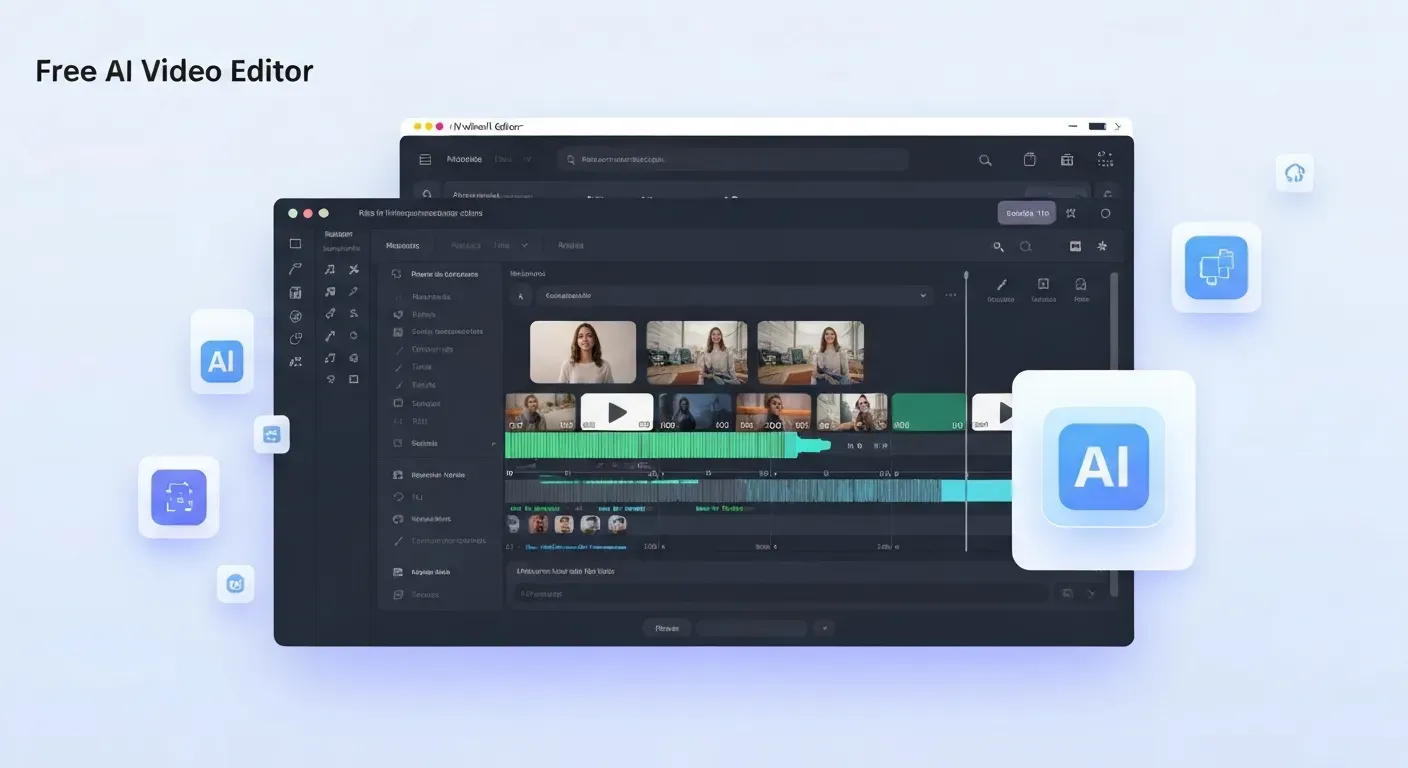
Task: Select the music note audio tool in left toolbar
Action: pos(331,269)
